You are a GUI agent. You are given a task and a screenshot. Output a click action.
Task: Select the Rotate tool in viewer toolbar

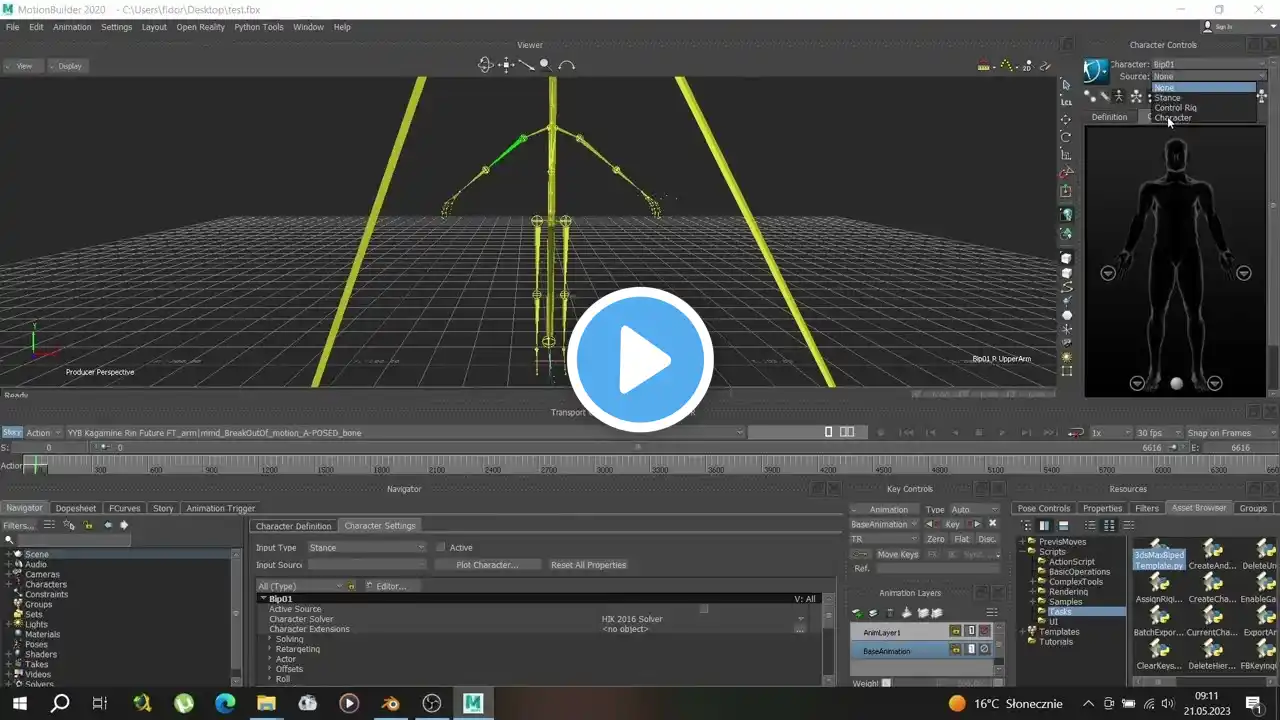(1066, 137)
